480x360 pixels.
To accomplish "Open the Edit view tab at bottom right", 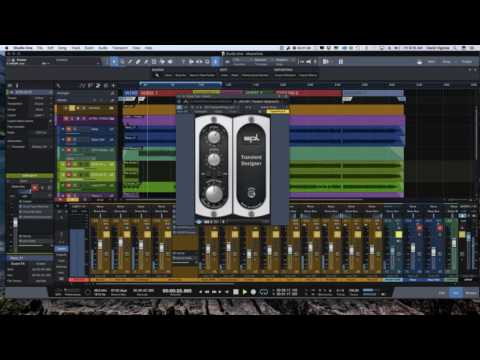I will (442, 293).
